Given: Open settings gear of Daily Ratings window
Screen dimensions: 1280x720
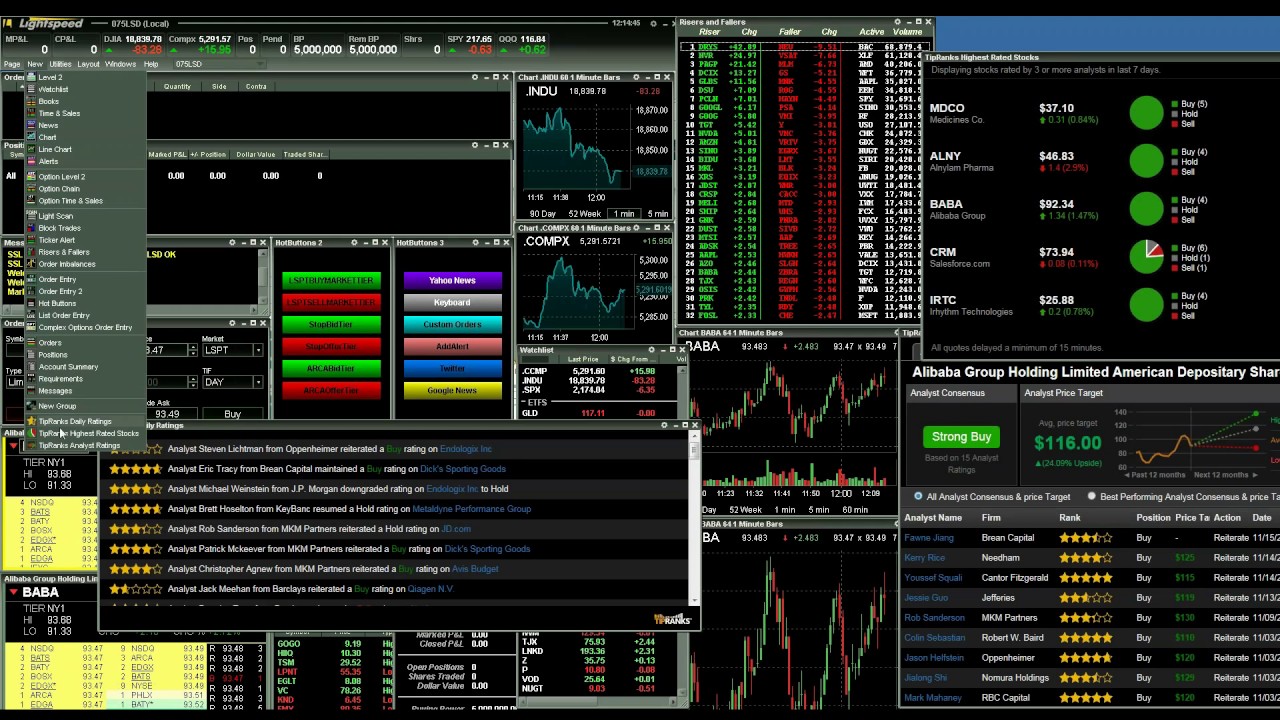Looking at the screenshot, I should (x=665, y=425).
